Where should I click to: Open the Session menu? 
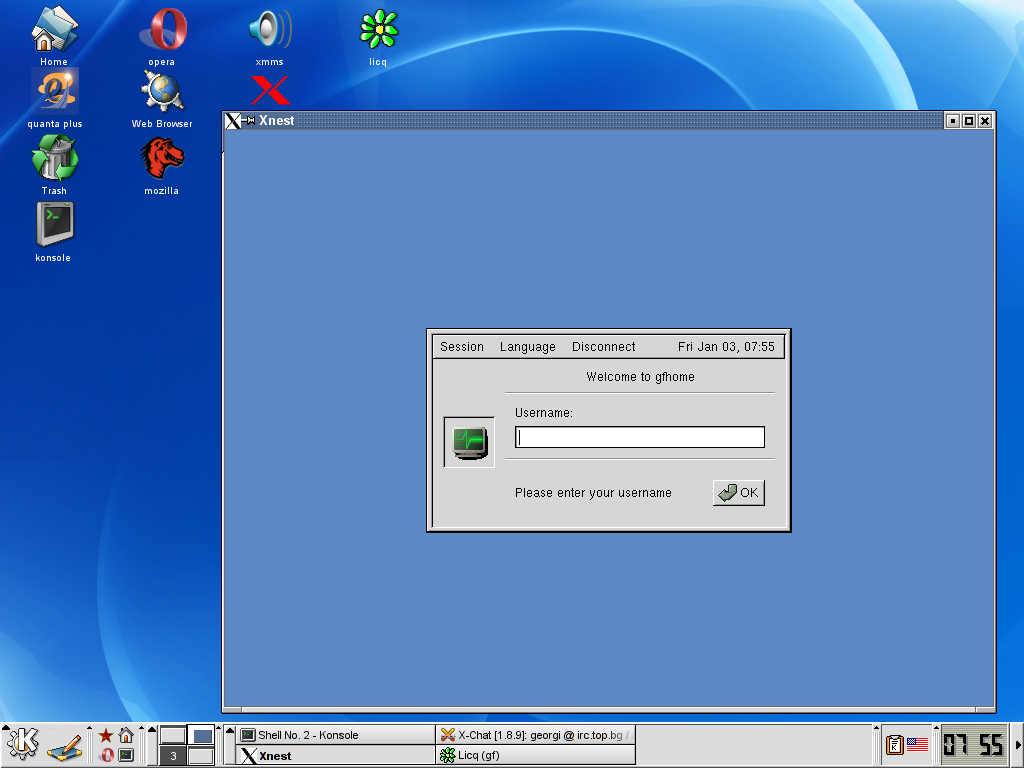pos(462,347)
